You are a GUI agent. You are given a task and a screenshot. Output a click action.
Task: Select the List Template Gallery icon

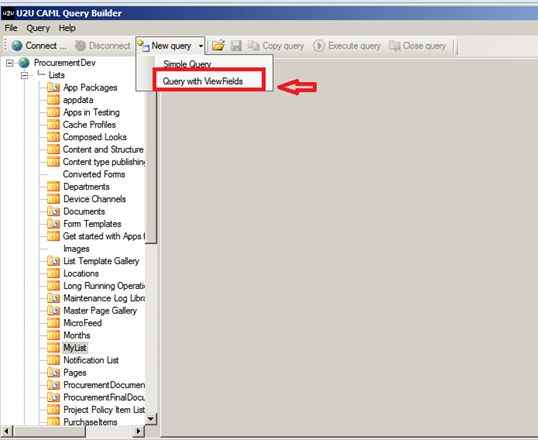click(53, 261)
